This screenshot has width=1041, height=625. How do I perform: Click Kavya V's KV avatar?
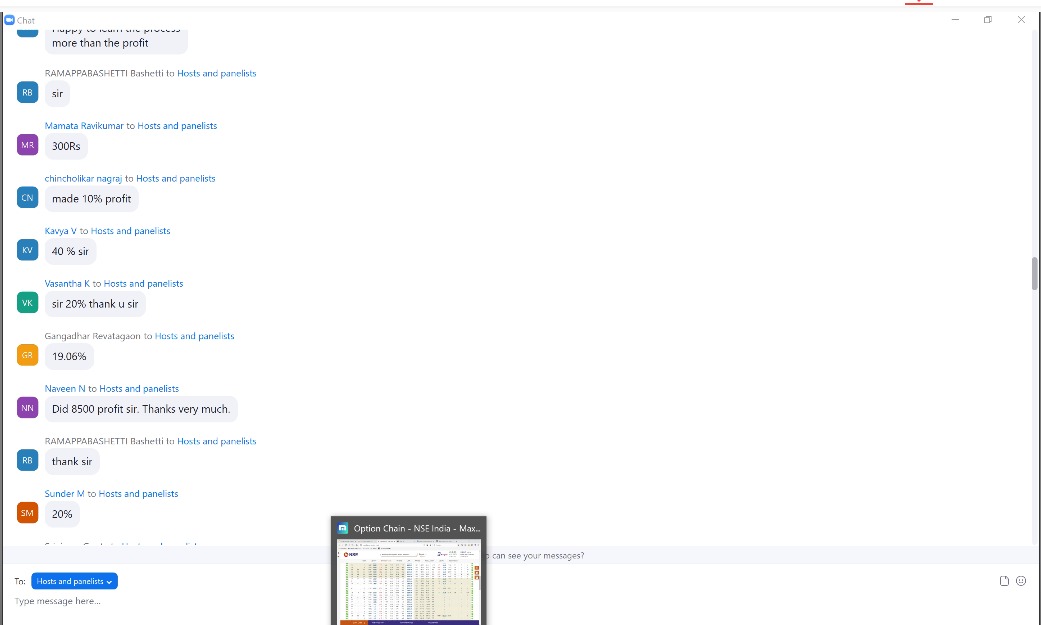point(27,250)
